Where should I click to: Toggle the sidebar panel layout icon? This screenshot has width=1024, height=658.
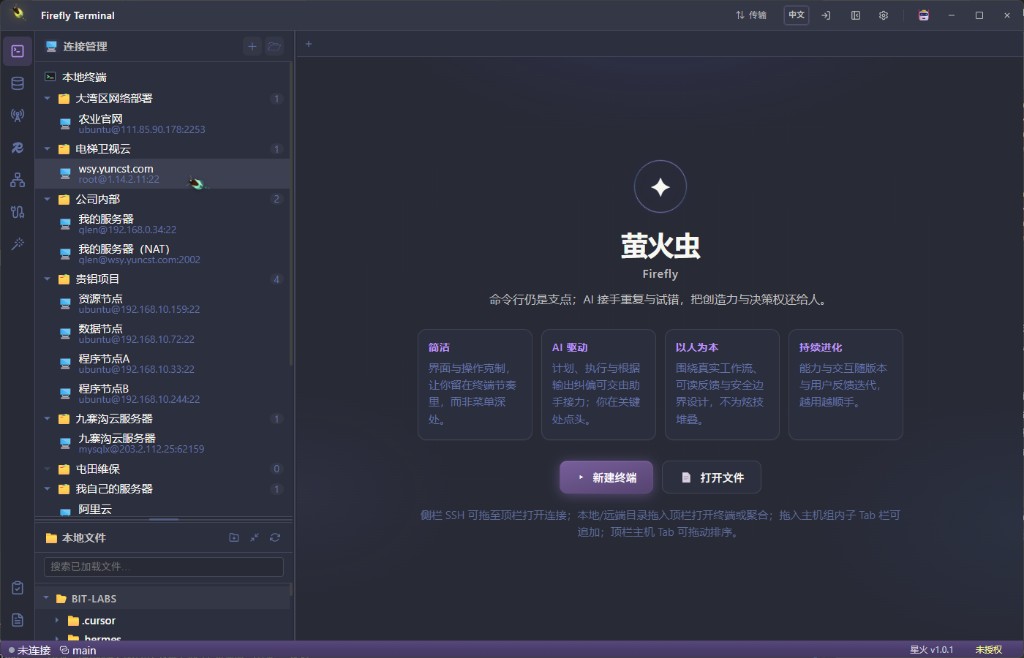tap(856, 15)
